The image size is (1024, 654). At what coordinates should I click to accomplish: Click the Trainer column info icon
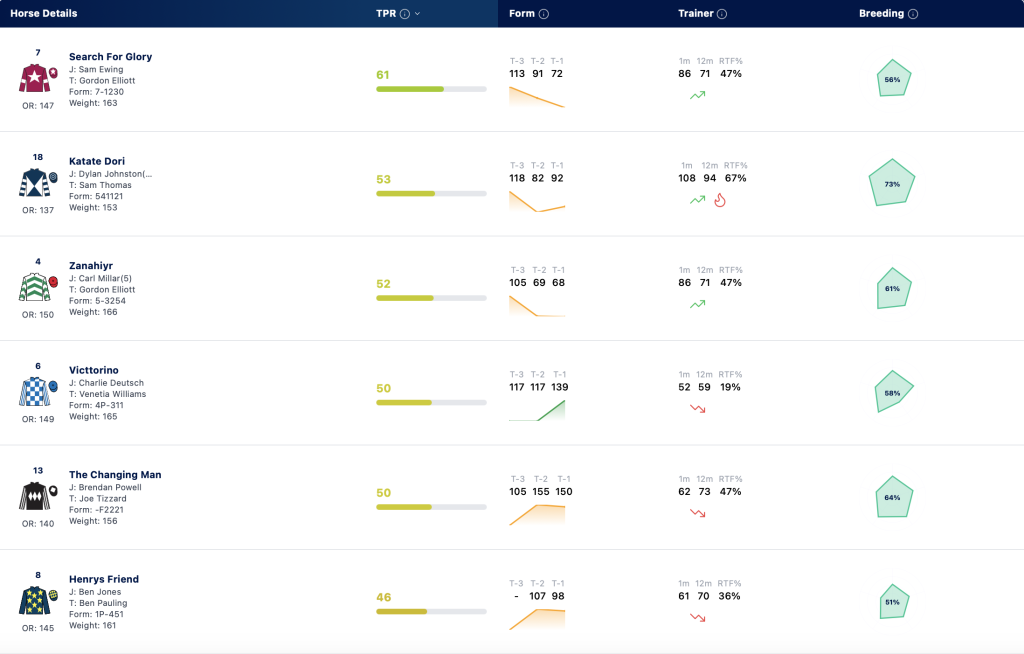(722, 14)
